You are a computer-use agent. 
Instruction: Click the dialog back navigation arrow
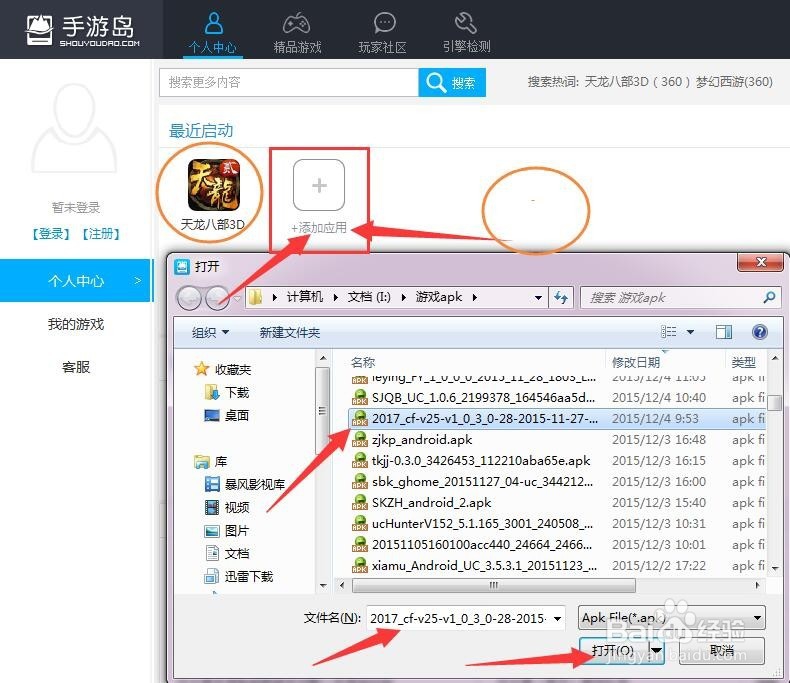point(189,298)
